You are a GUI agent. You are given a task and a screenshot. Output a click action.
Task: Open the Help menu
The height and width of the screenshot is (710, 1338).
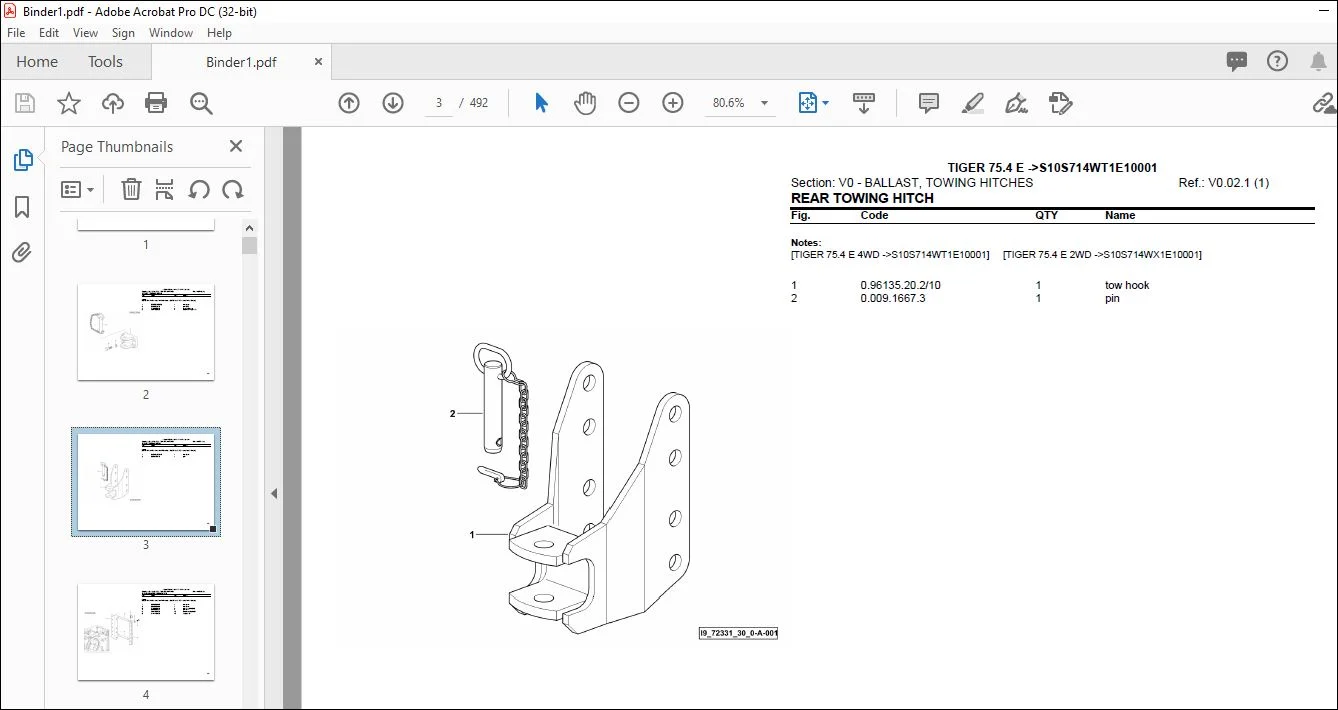click(x=218, y=33)
